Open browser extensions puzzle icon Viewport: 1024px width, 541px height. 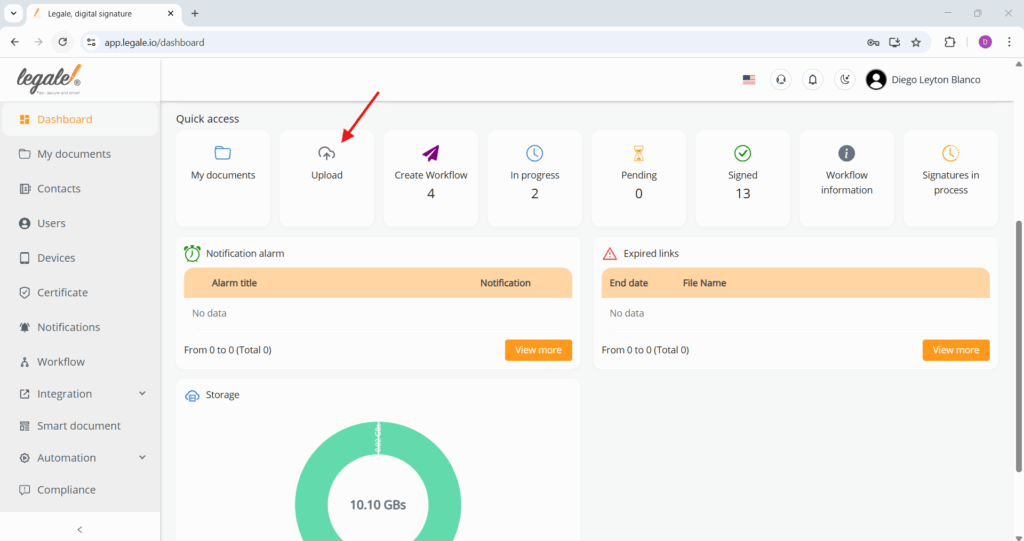pos(950,42)
